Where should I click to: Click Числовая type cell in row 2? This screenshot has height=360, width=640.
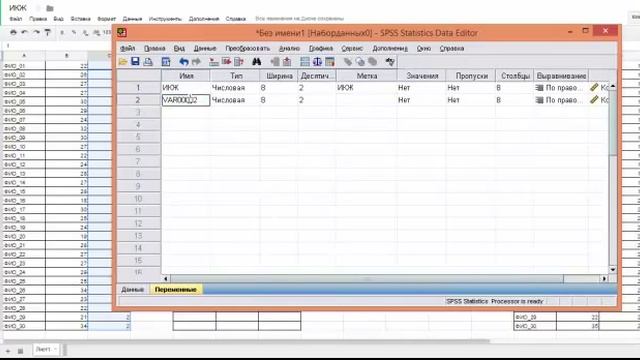(235, 100)
